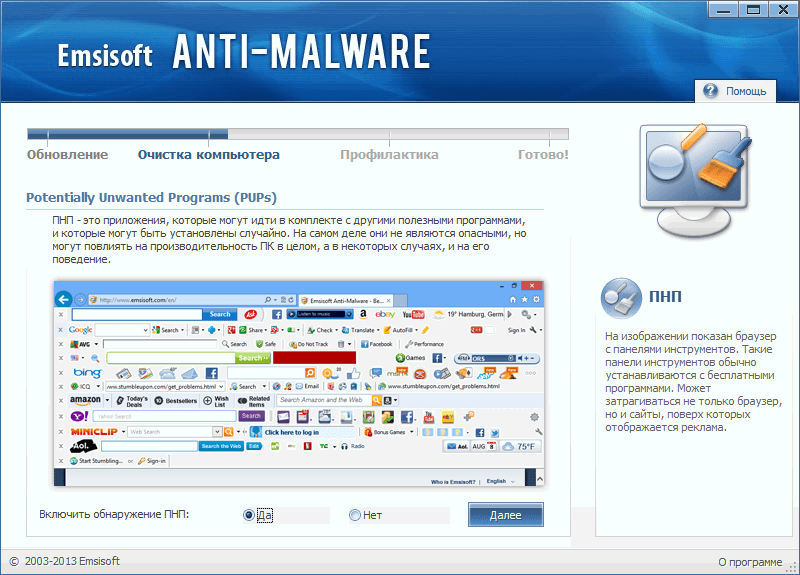The image size is (800, 575).
Task: Go to the Обновление wizard step
Action: pos(67,155)
